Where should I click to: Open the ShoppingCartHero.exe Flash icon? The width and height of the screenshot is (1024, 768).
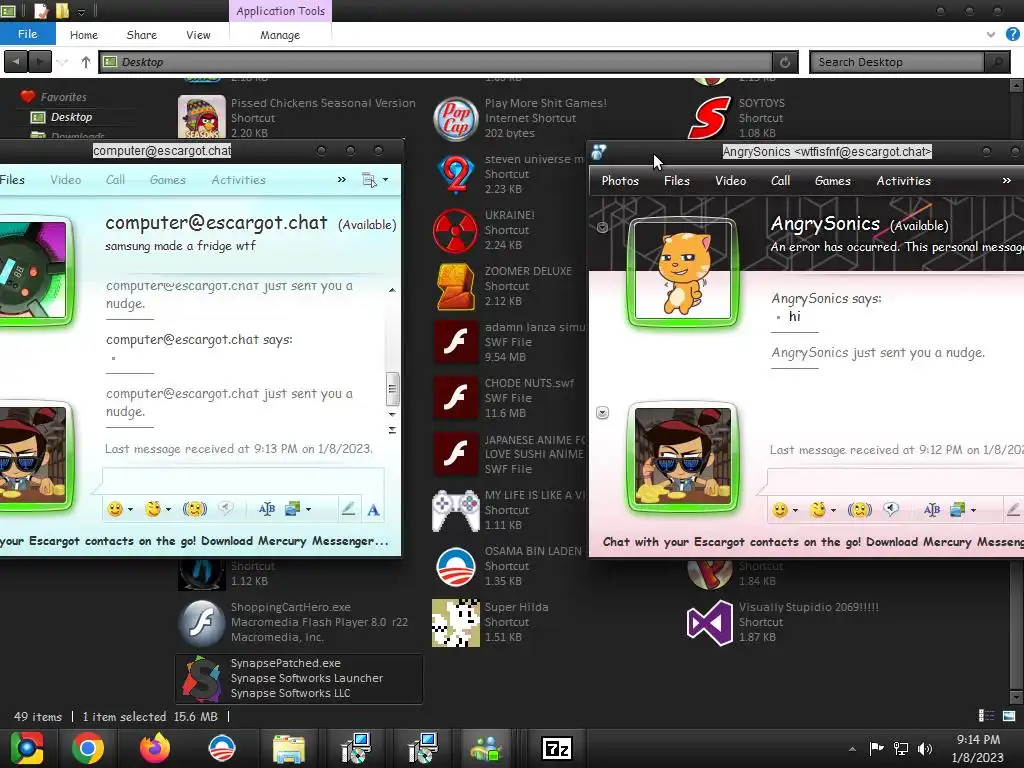click(202, 622)
